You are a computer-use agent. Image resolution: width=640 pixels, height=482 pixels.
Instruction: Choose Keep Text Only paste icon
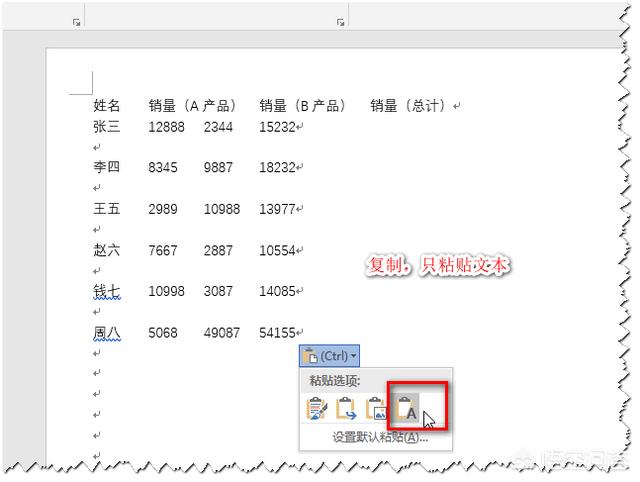click(405, 409)
